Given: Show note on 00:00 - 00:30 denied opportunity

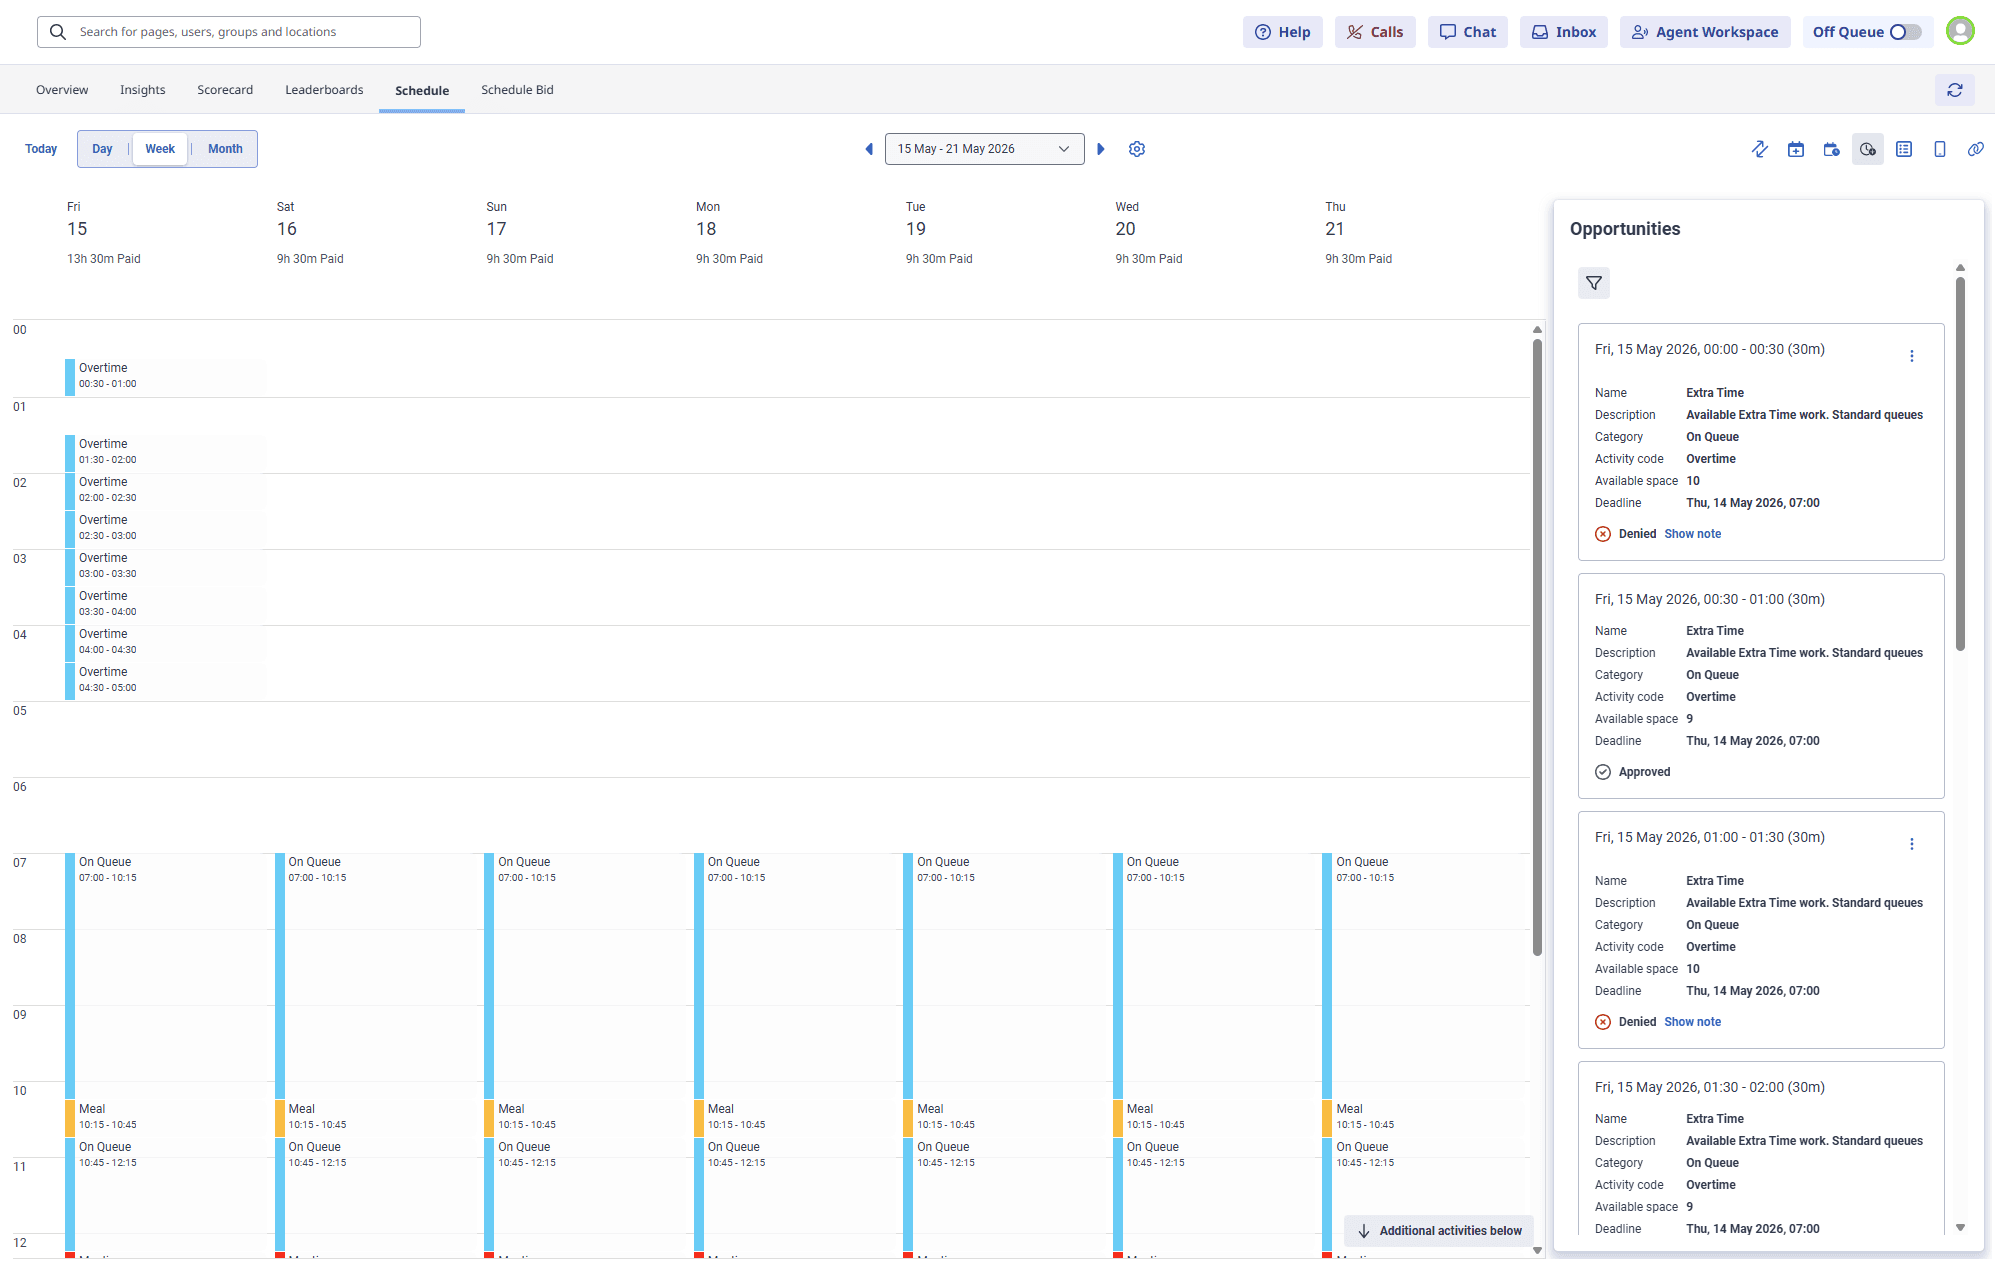Looking at the screenshot, I should pos(1692,534).
